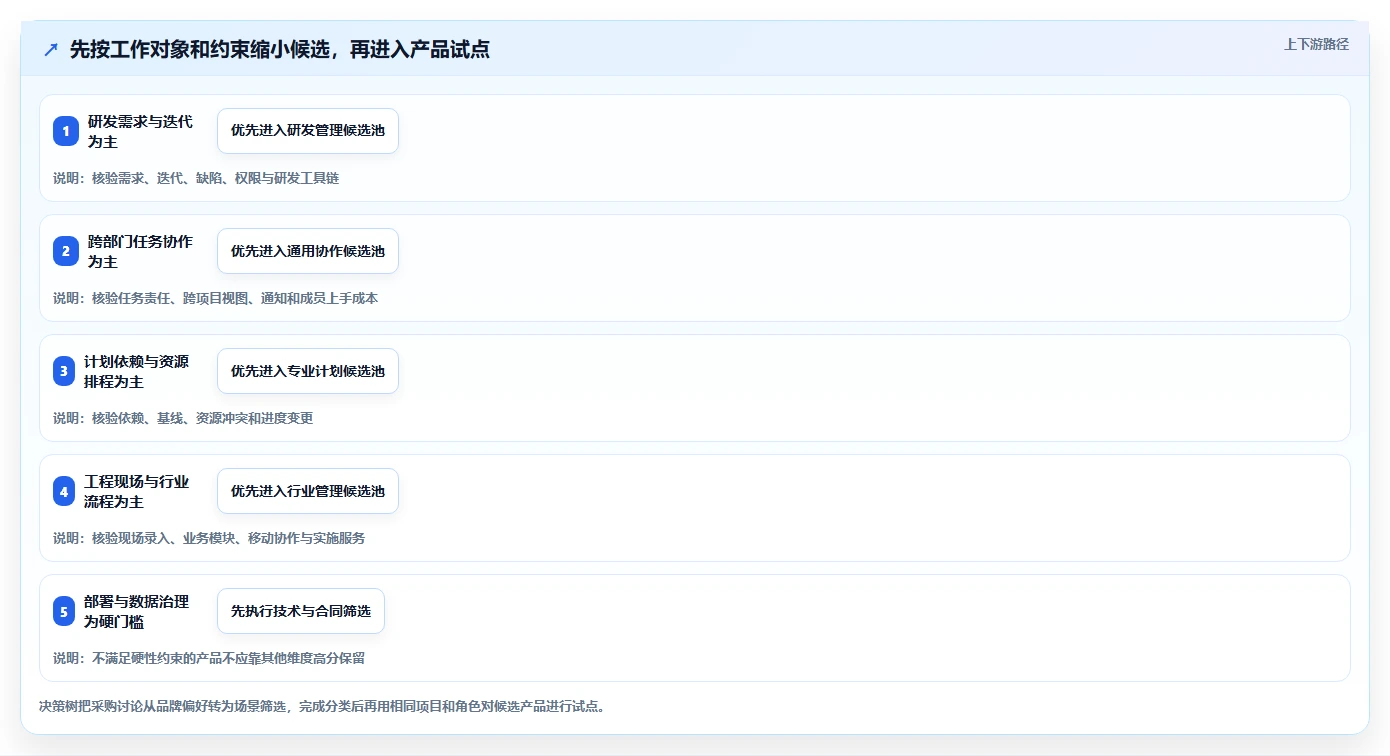Click 先执行技术与合同筛选 button
The height and width of the screenshot is (756, 1390).
coord(301,611)
